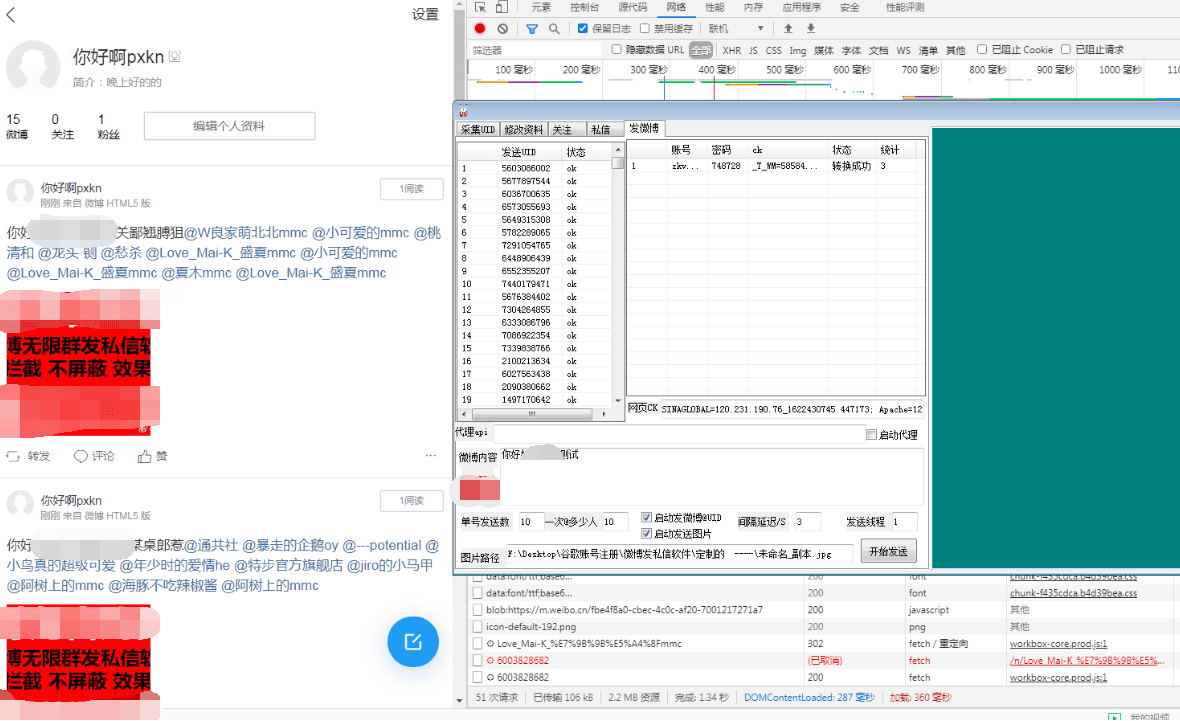The image size is (1180, 721).
Task: Open the 联机 network throttling dropdown
Action: [737, 29]
